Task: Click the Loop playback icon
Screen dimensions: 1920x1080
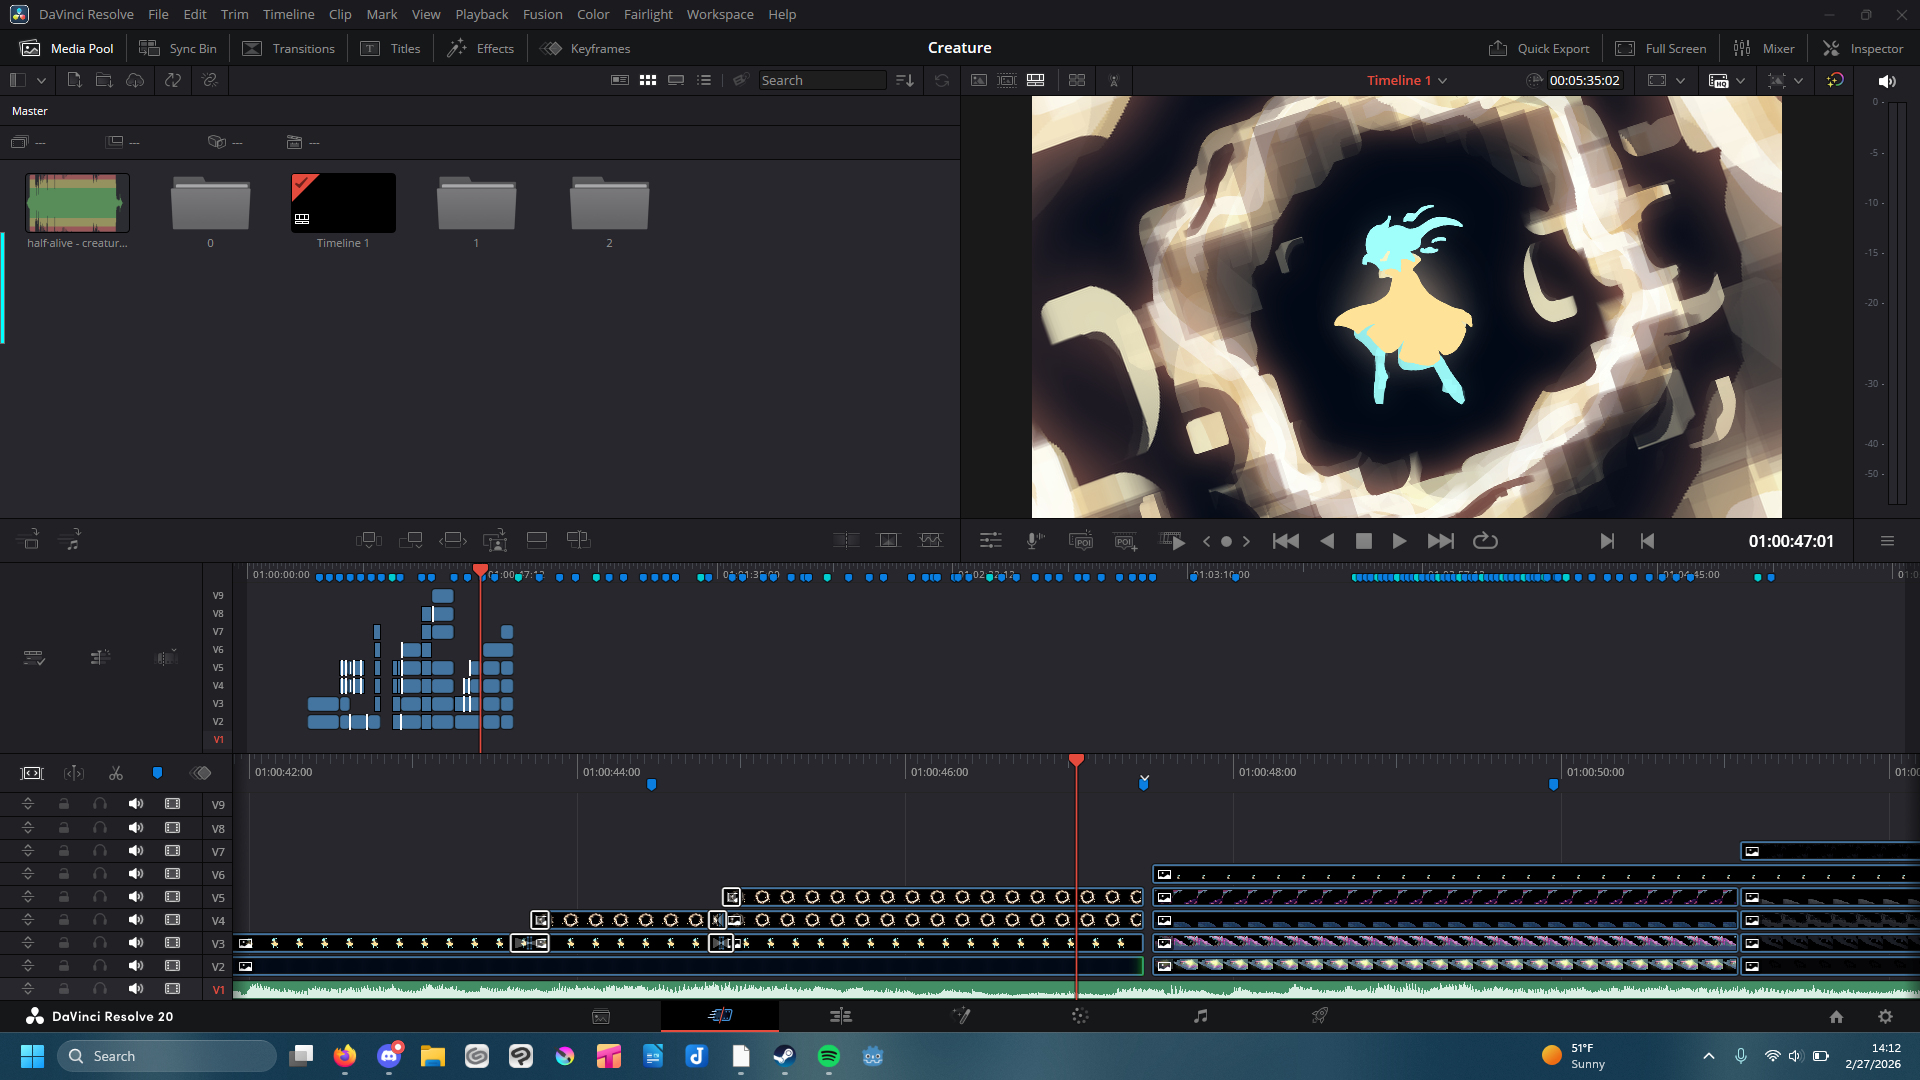Action: coord(1485,541)
